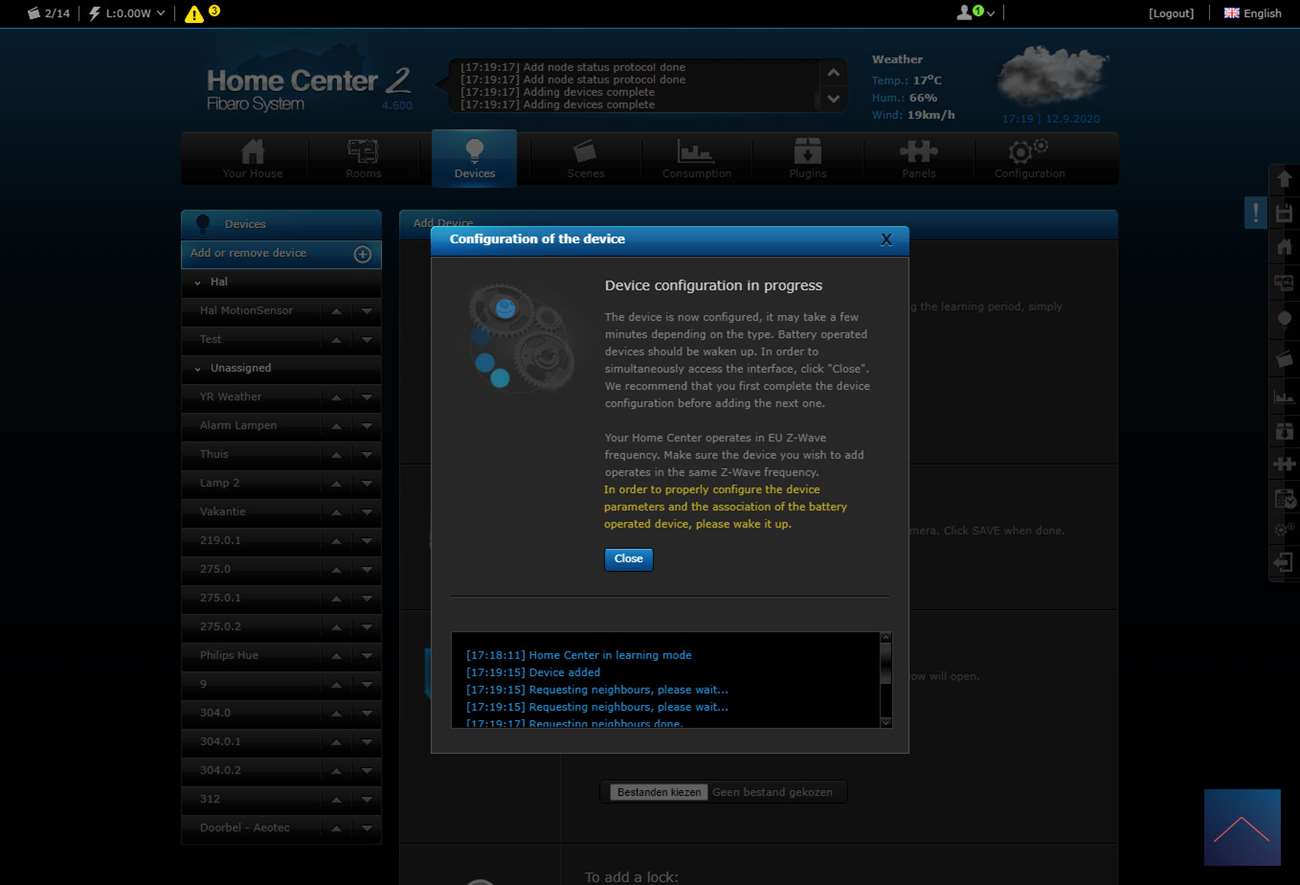Screen dimensions: 1300x885
Task: Click the warning triangle alert icon
Action: pos(194,14)
